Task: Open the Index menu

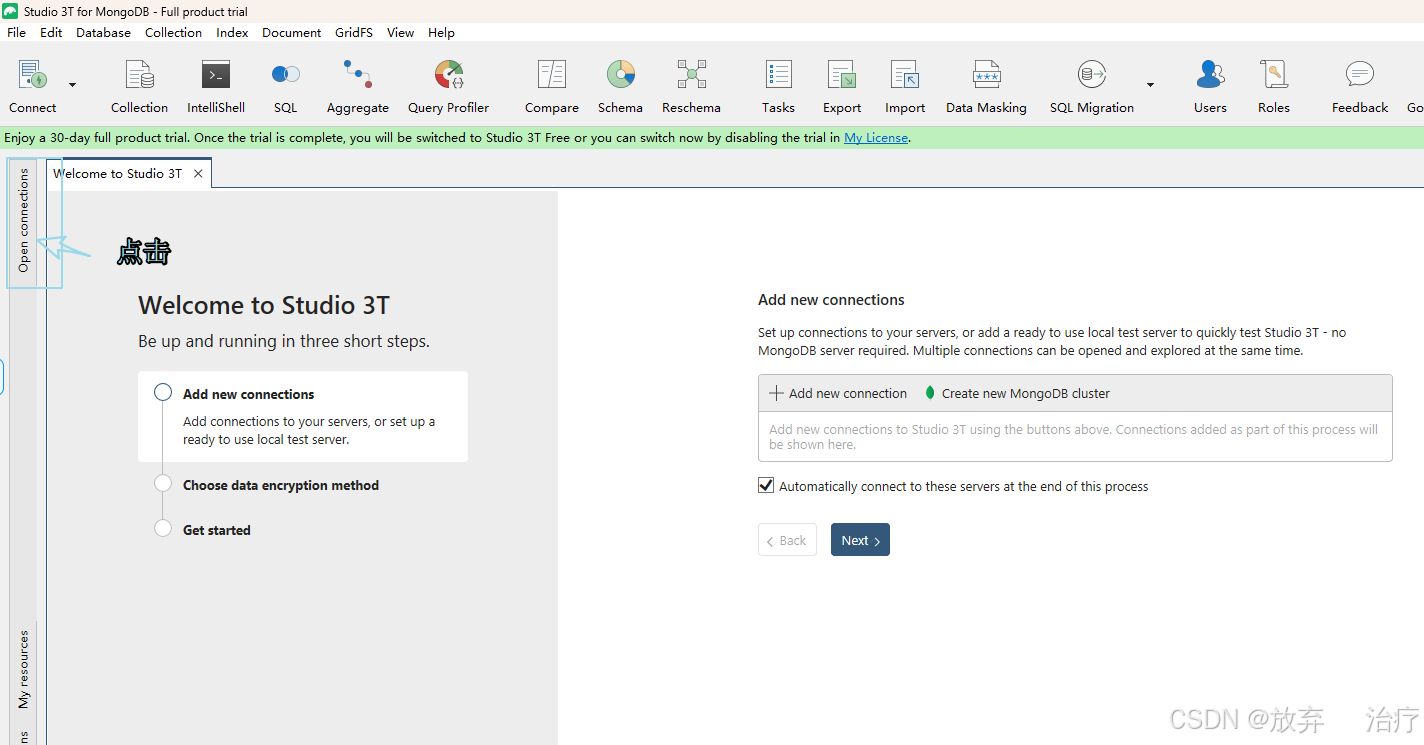Action: click(x=232, y=32)
